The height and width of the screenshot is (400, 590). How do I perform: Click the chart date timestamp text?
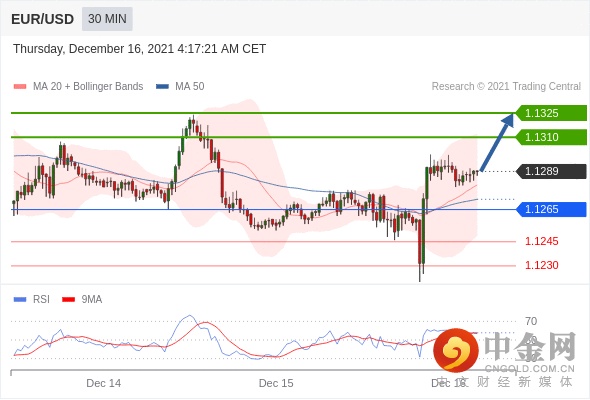pyautogui.click(x=140, y=49)
